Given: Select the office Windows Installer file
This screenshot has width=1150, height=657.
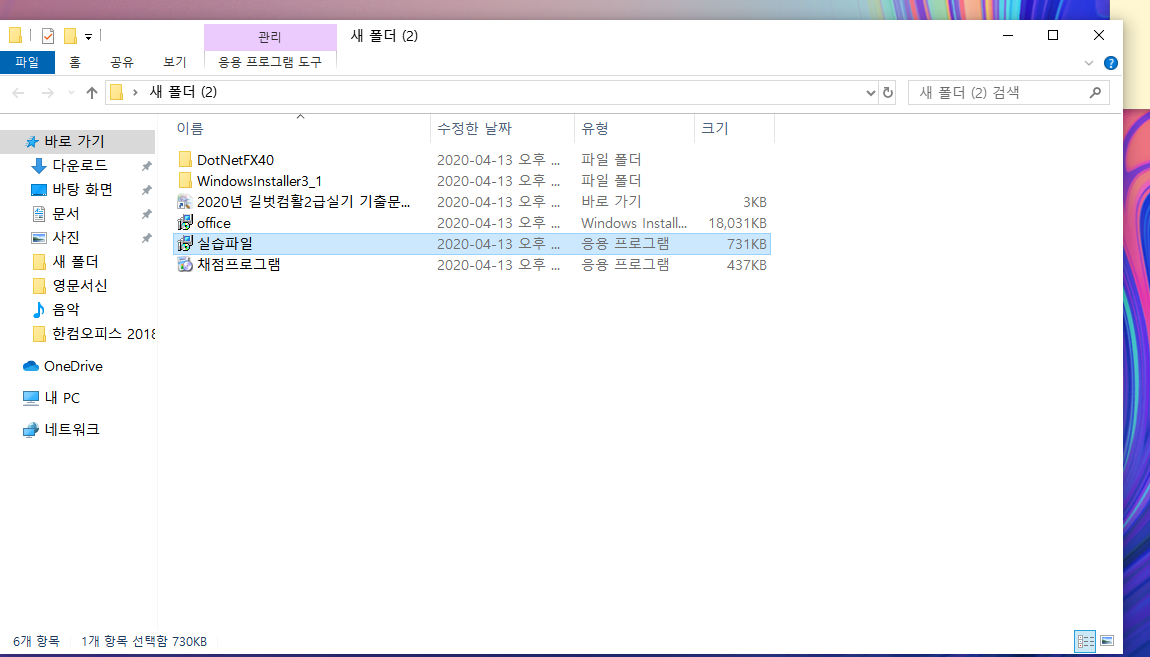Looking at the screenshot, I should pyautogui.click(x=213, y=223).
